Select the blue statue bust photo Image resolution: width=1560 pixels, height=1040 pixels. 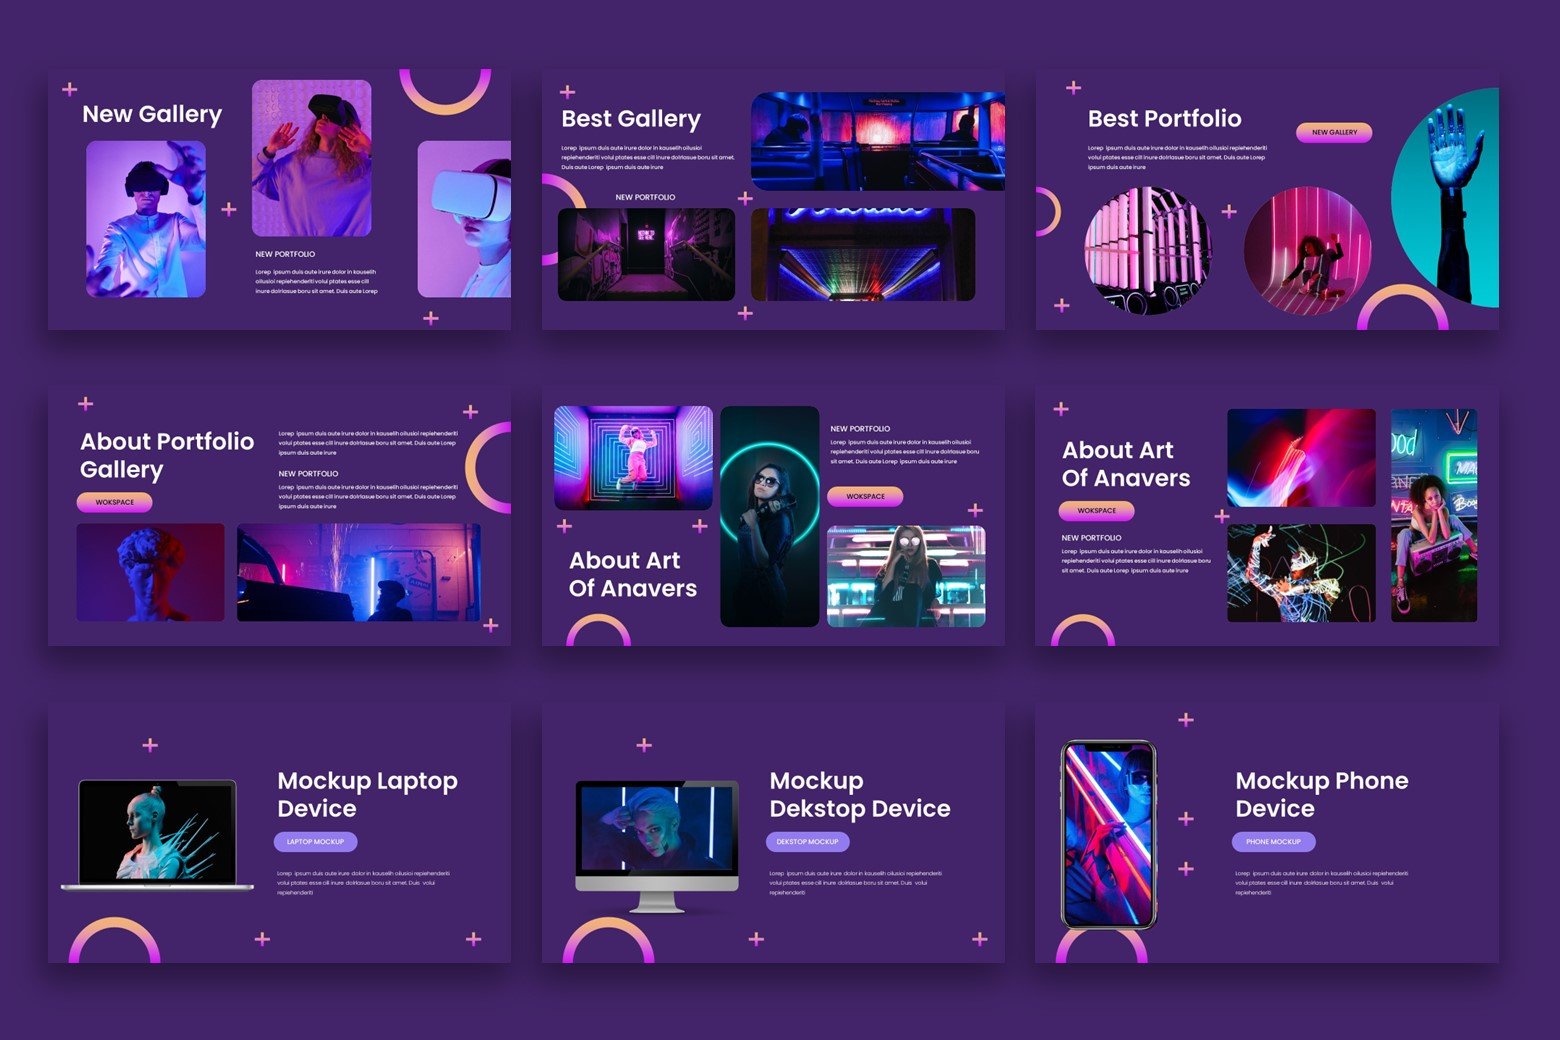point(151,572)
